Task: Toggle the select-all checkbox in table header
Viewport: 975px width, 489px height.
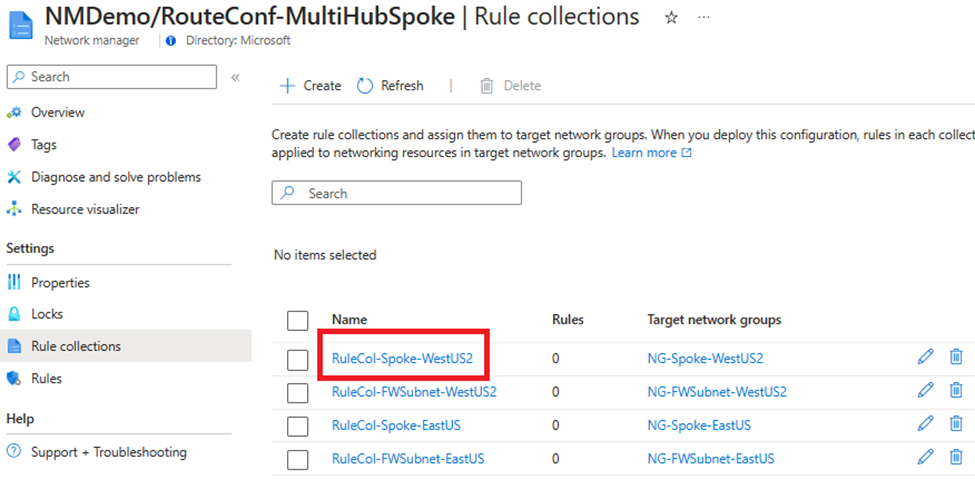Action: [x=297, y=320]
